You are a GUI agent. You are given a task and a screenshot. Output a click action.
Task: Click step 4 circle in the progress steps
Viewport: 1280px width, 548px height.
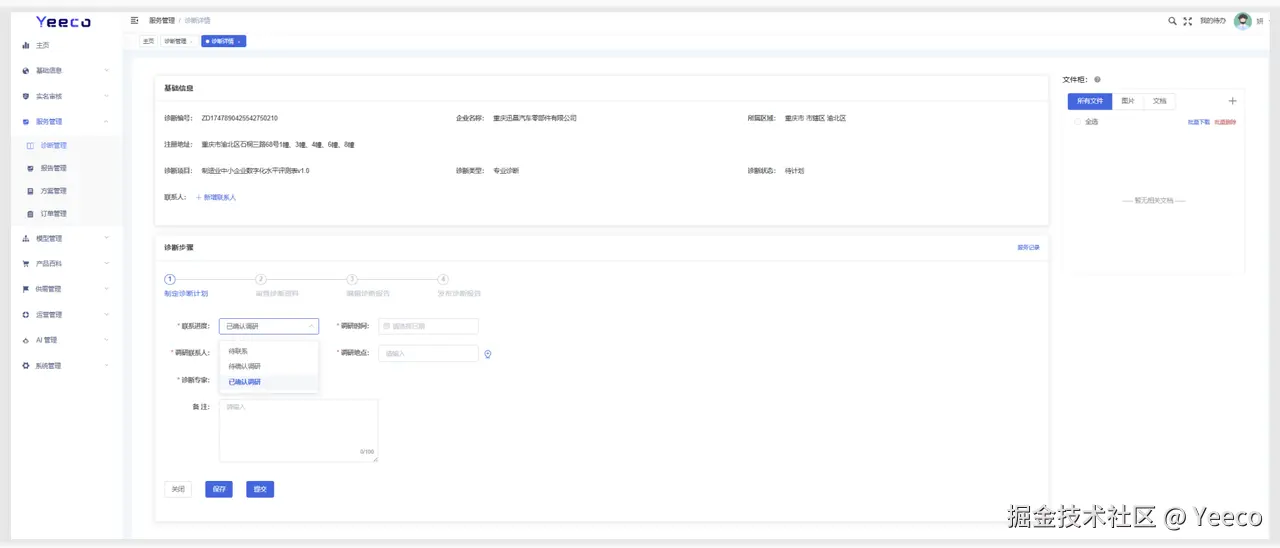point(443,280)
